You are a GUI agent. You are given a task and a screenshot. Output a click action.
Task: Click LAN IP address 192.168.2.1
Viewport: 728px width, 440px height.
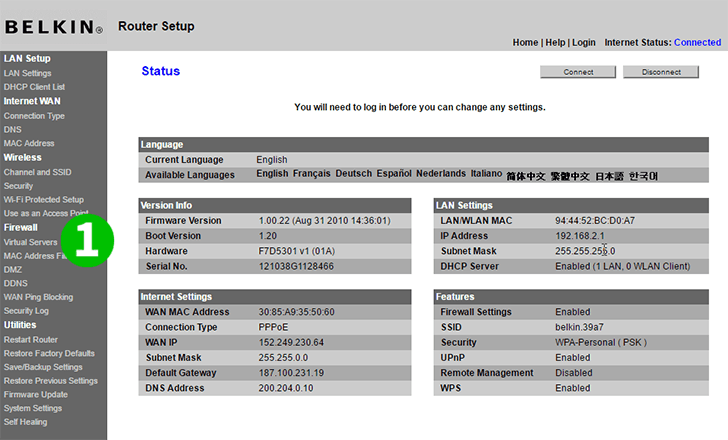[580, 236]
